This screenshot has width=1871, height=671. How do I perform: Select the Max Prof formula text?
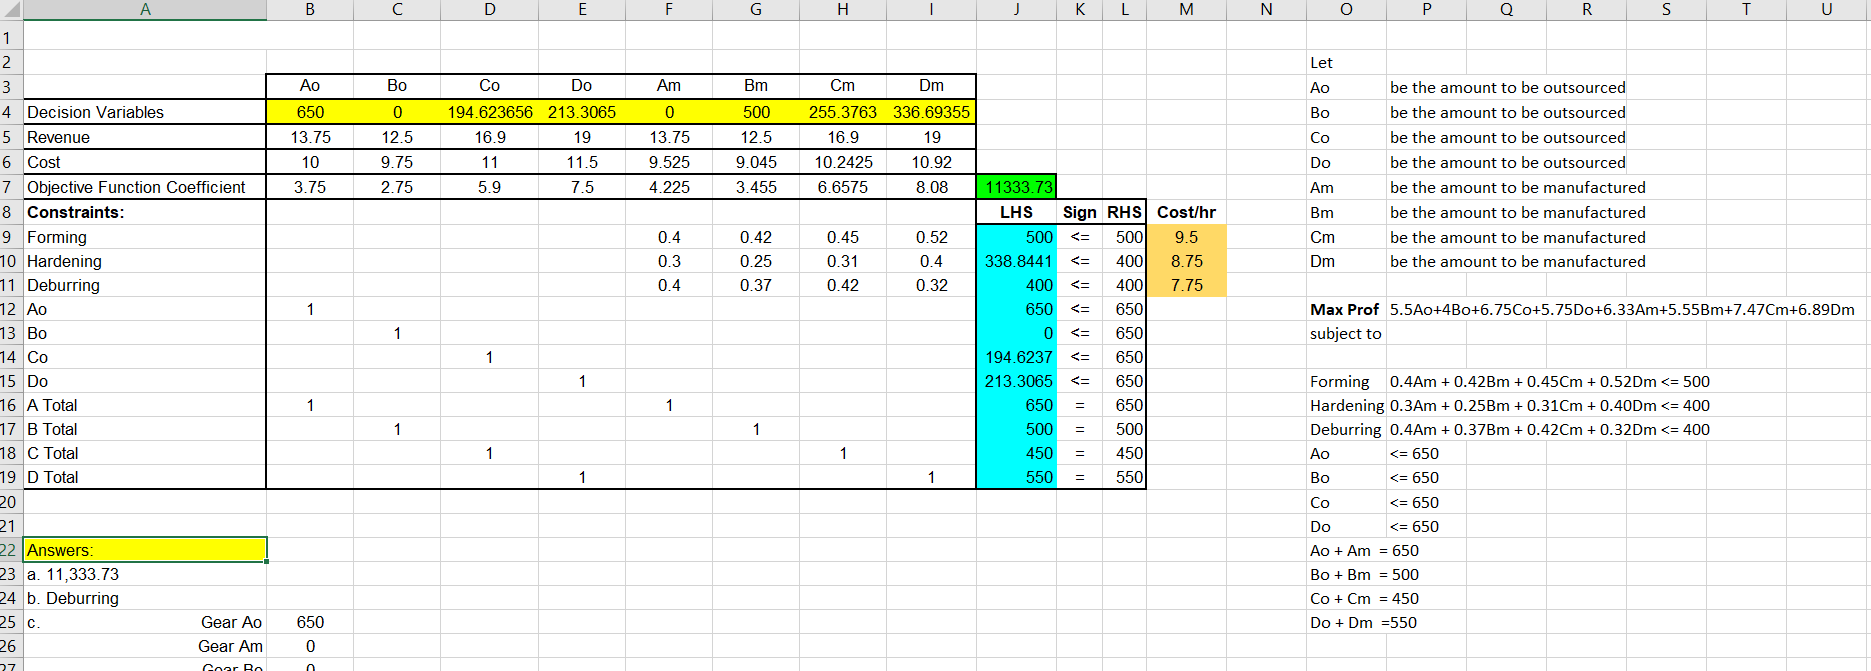(x=1622, y=309)
